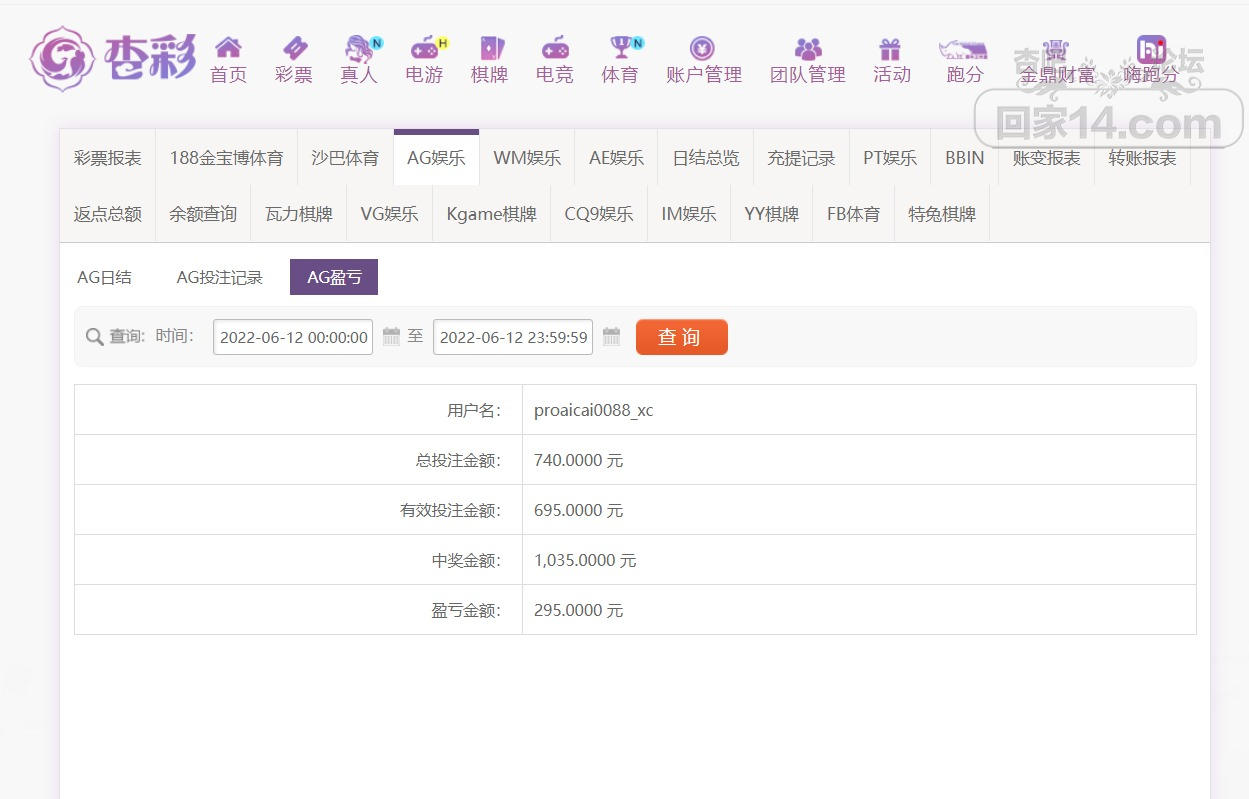Click the 棋牌 card games icon
This screenshot has height=799, width=1249.
490,48
